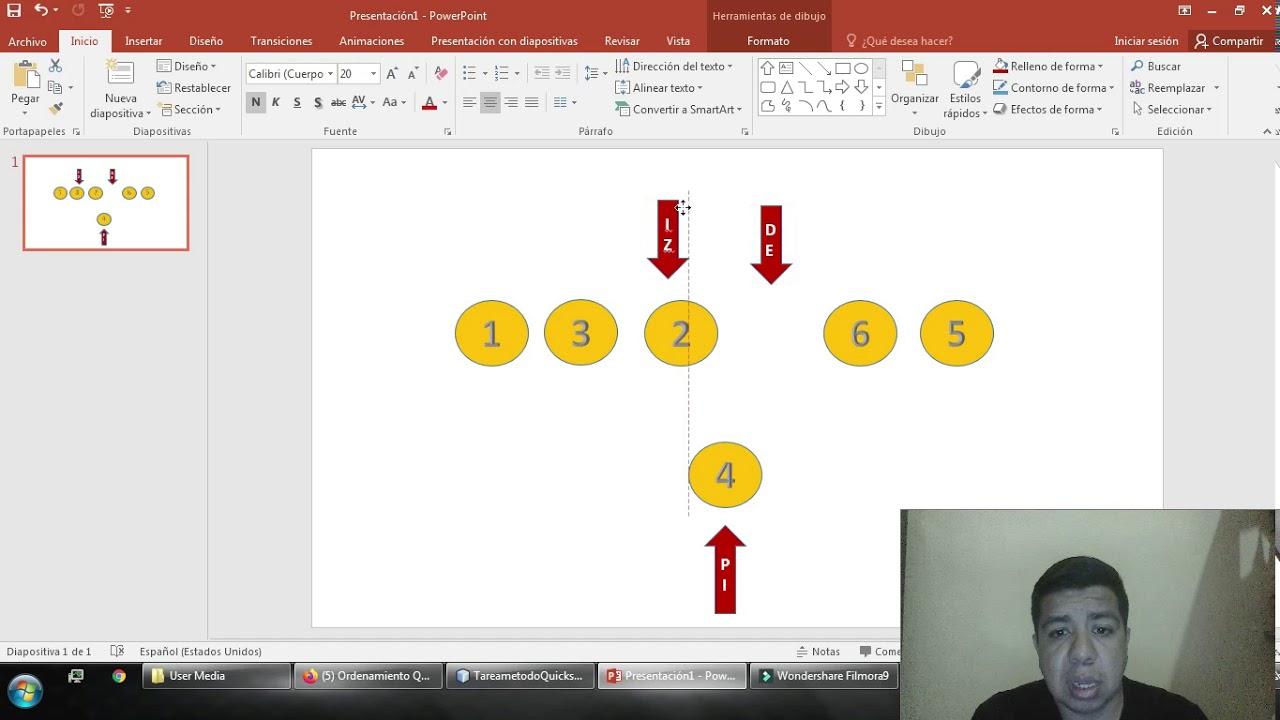Toggle bold N formatting
The height and width of the screenshot is (720, 1280).
tap(256, 102)
